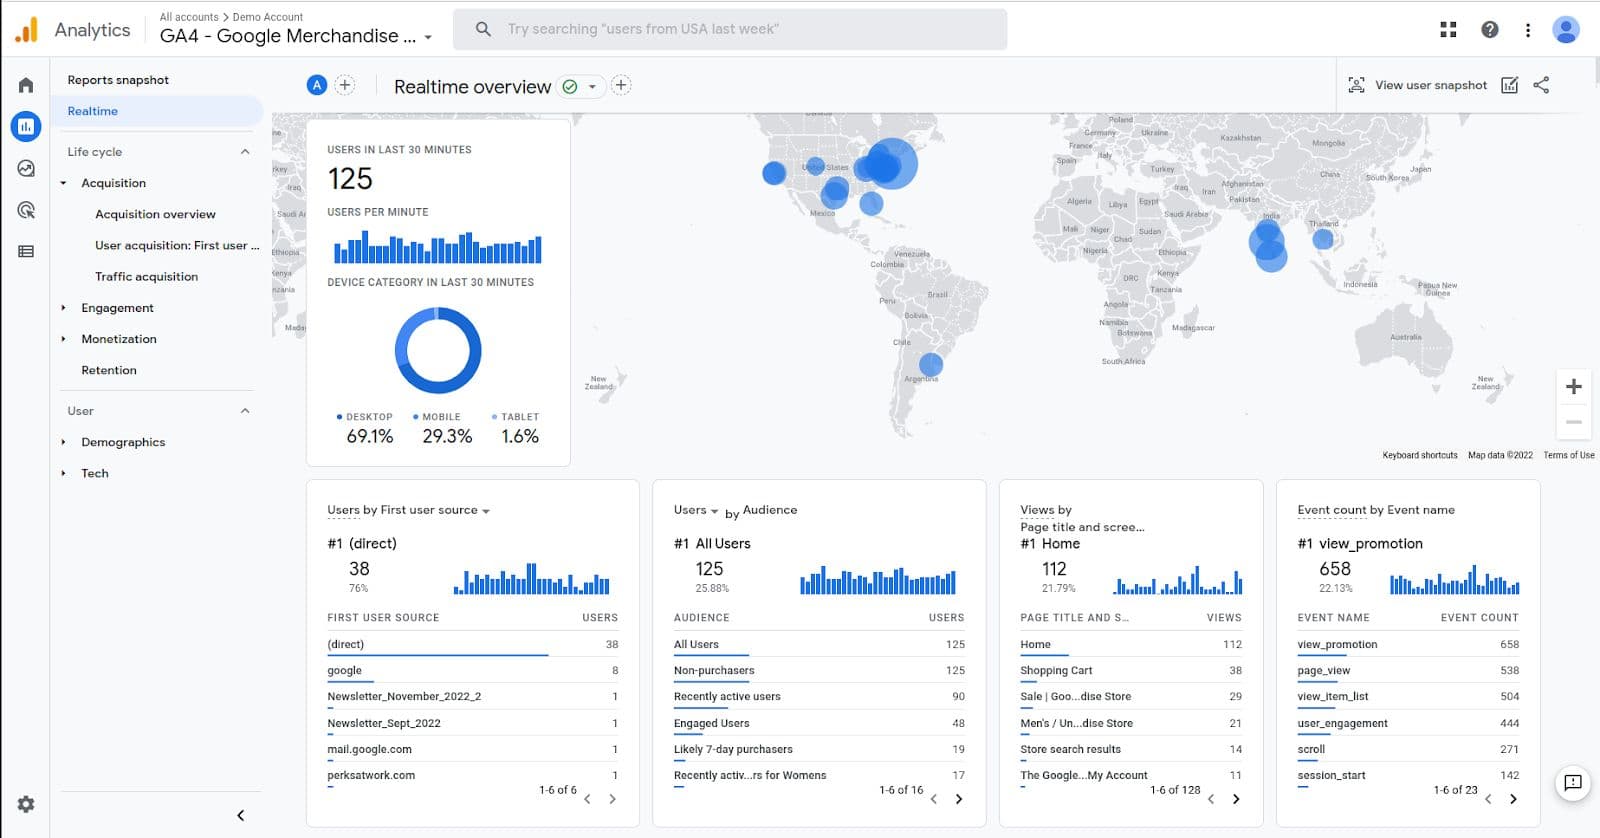Image resolution: width=1600 pixels, height=838 pixels.
Task: Click the search bar input field
Action: click(730, 29)
